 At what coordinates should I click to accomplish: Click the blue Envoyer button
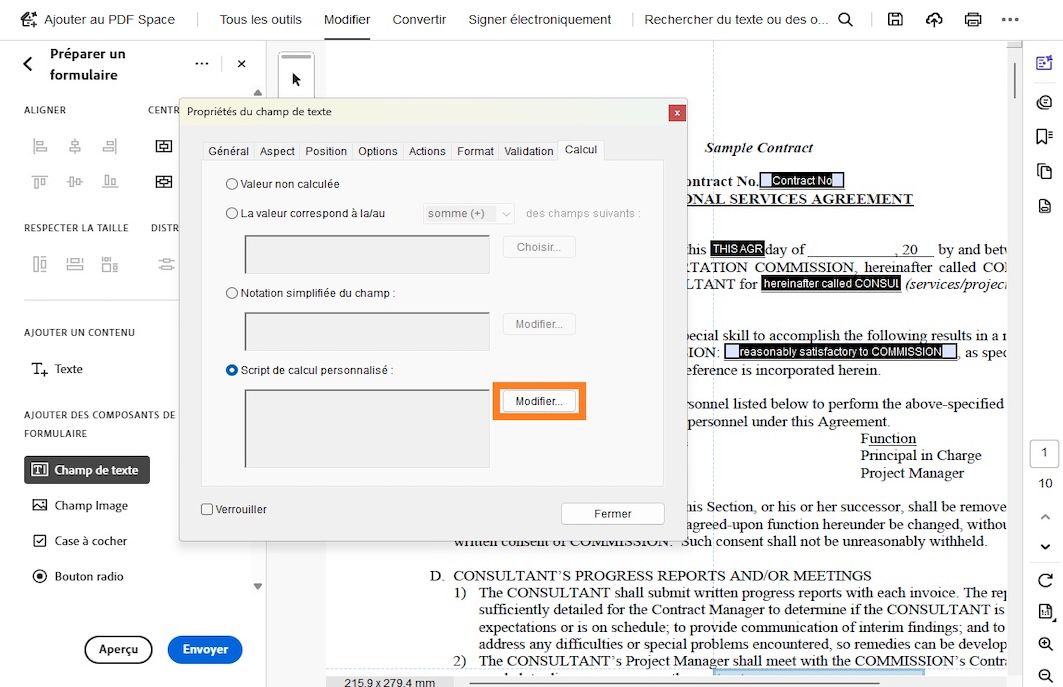[204, 649]
